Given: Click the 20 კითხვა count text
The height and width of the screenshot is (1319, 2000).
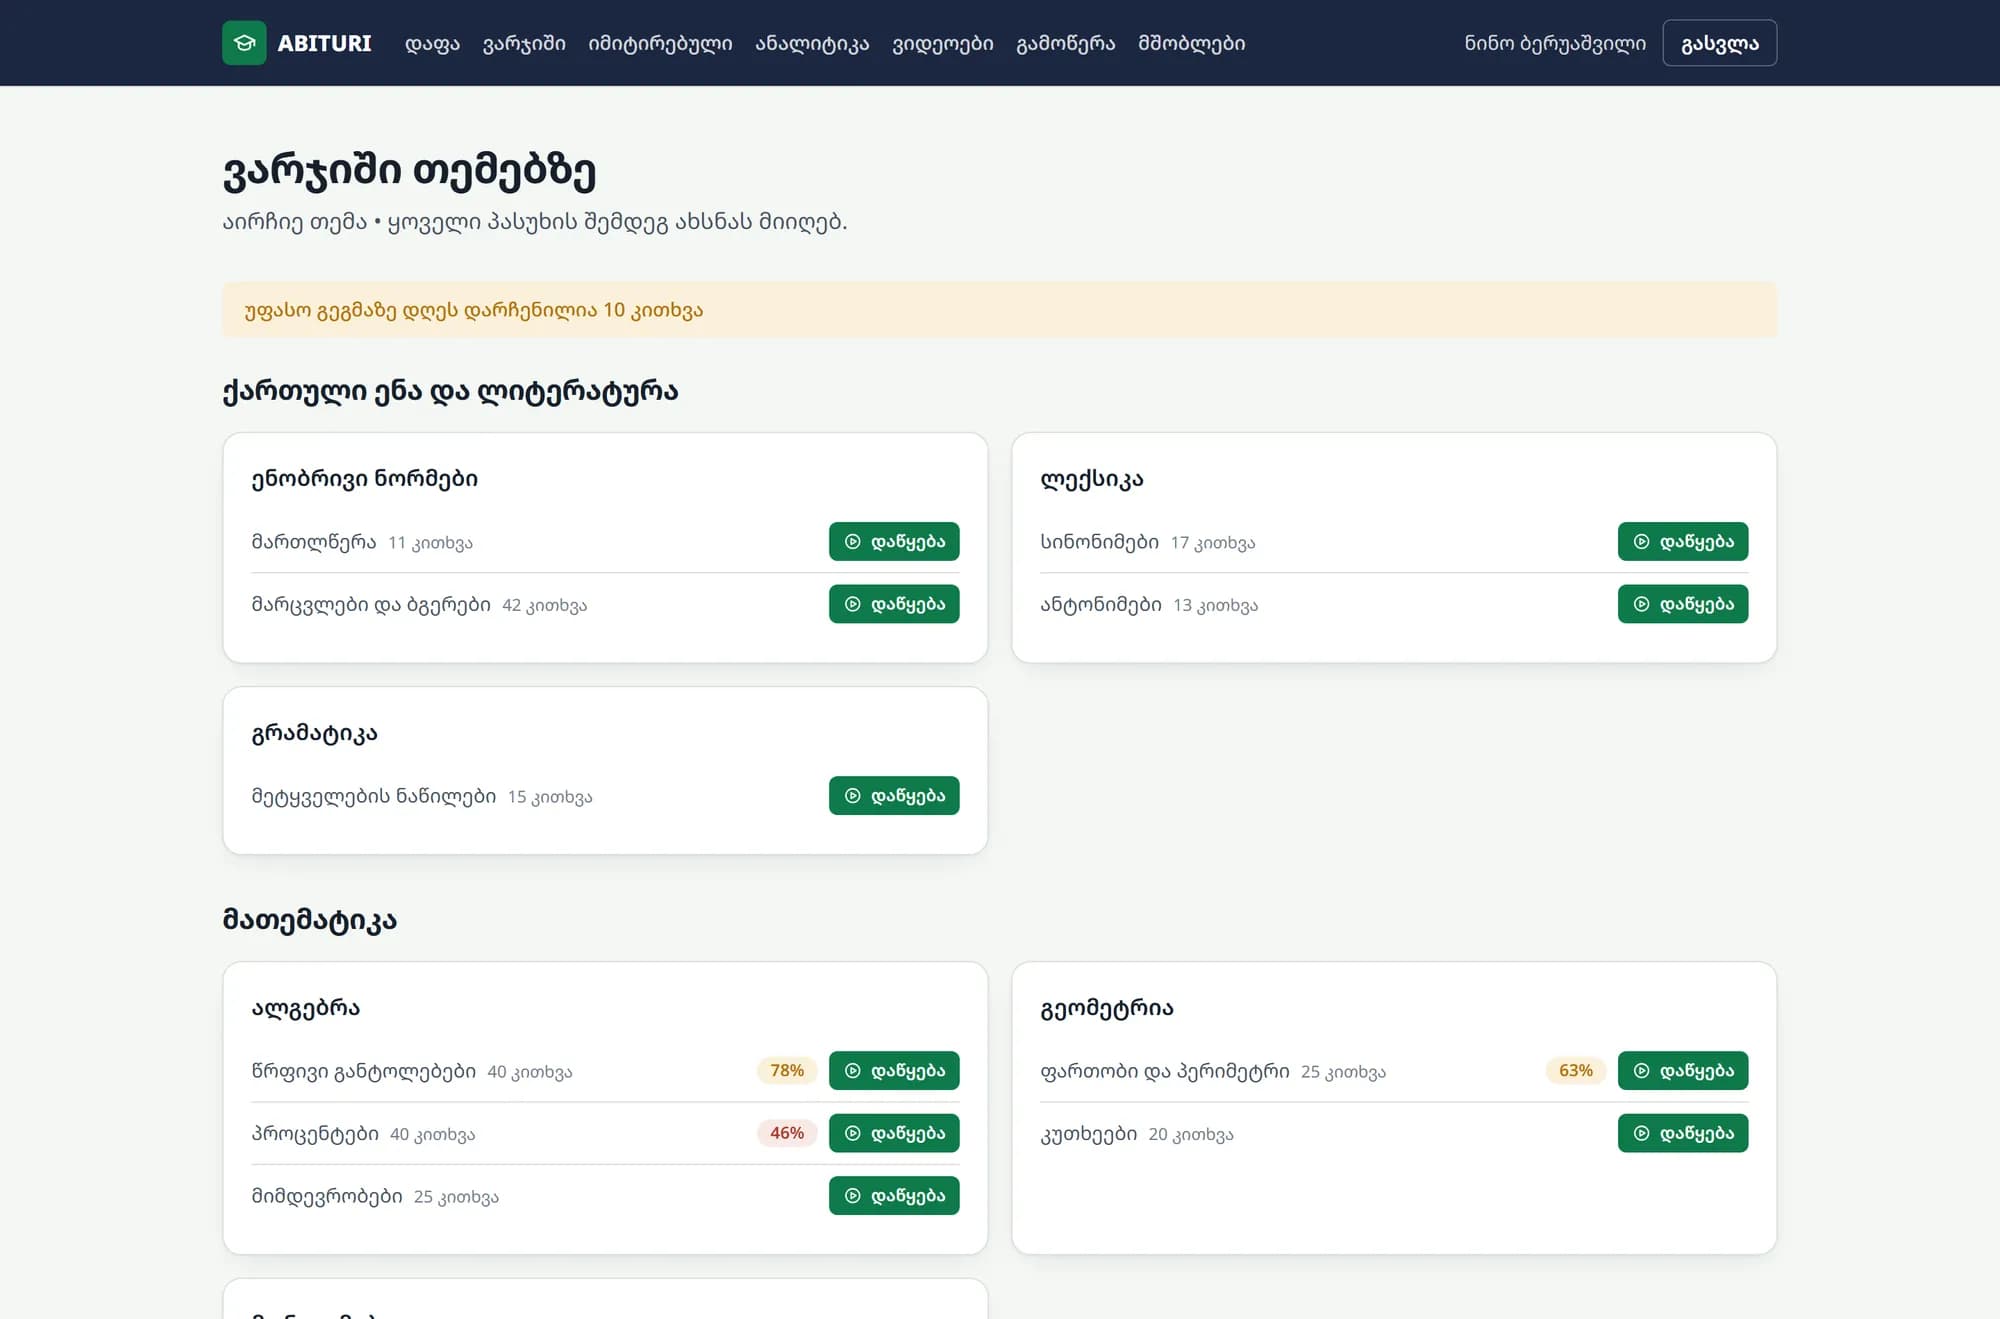Looking at the screenshot, I should pyautogui.click(x=1191, y=1134).
